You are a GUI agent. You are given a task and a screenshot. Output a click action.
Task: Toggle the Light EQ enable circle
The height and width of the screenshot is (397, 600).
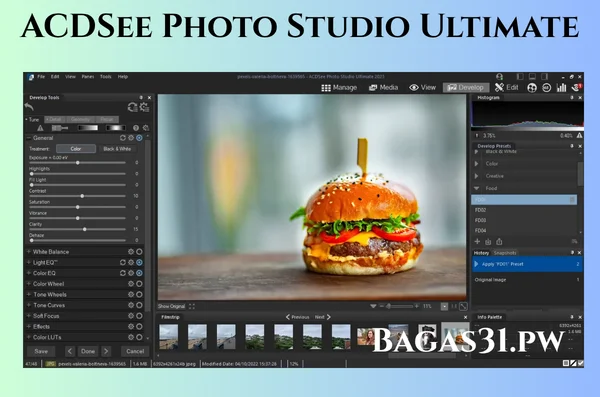pos(139,263)
